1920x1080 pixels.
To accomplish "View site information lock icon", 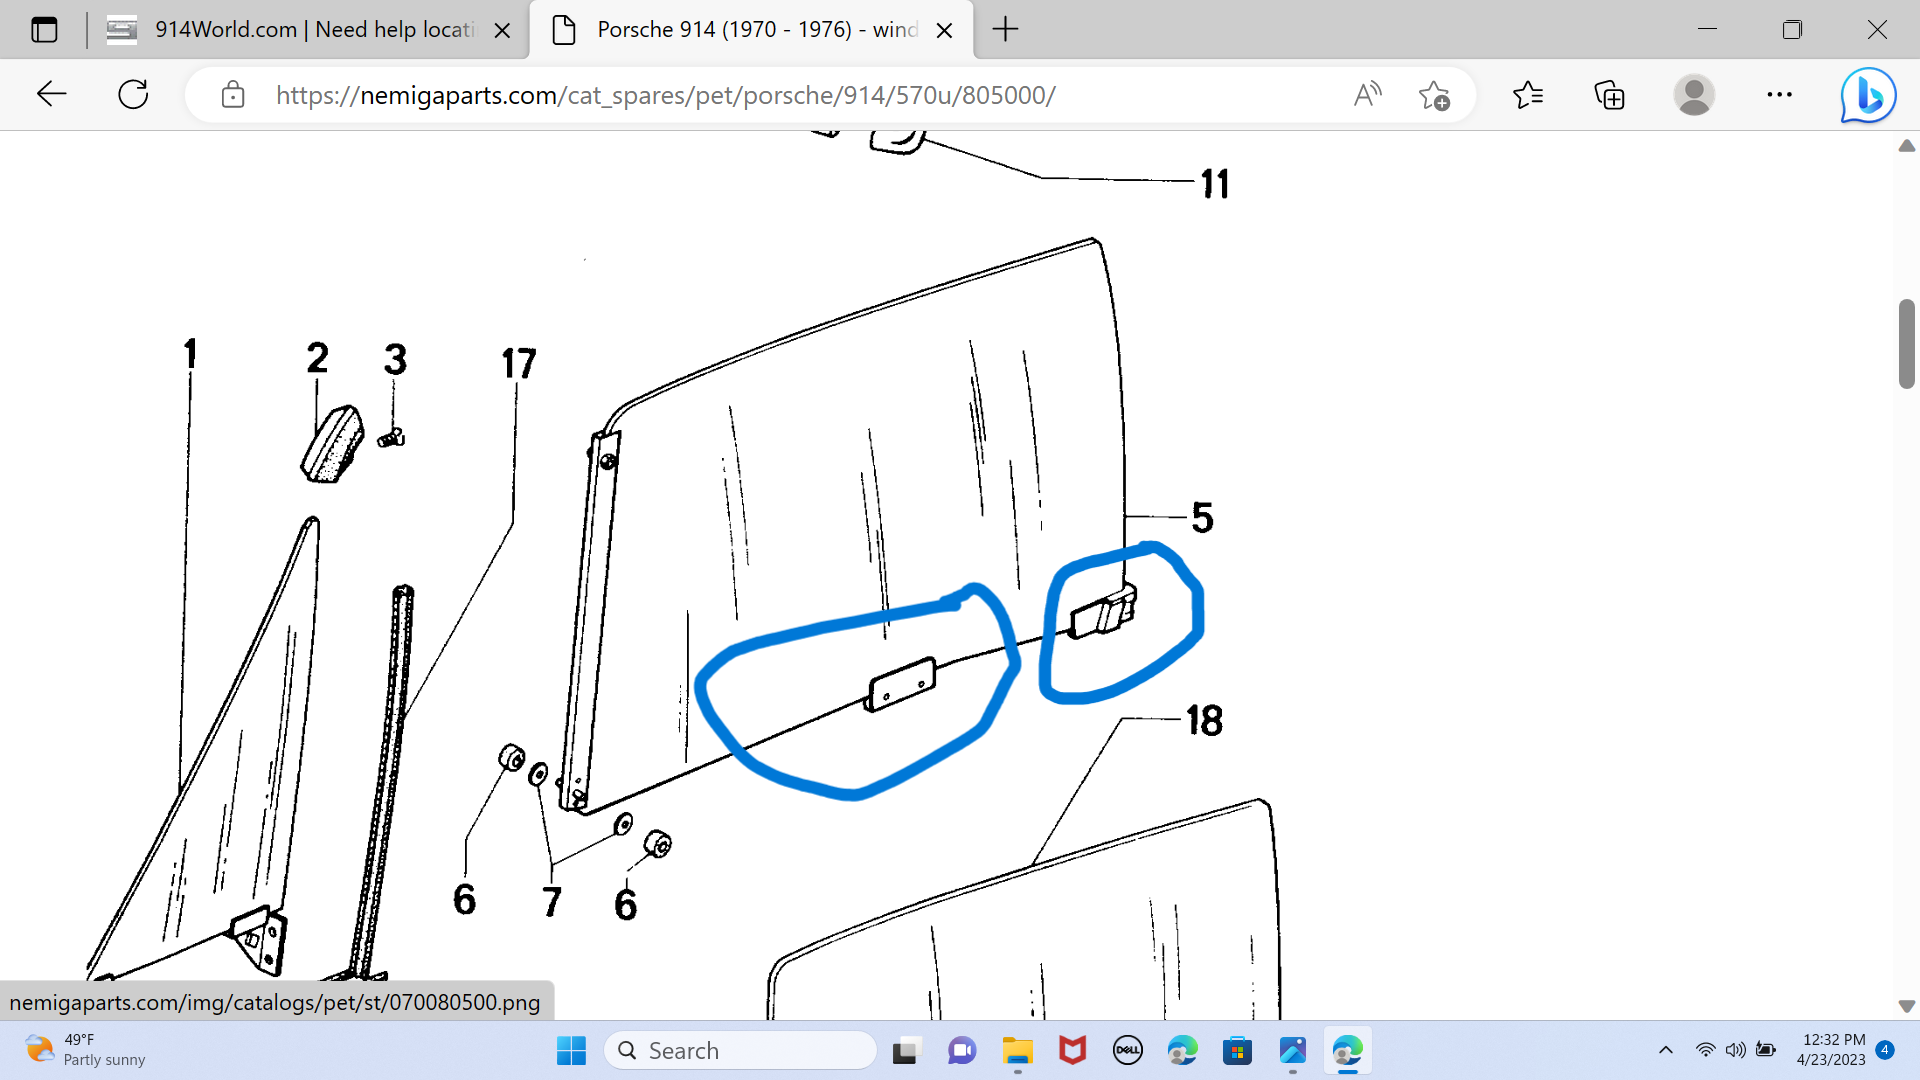I will pyautogui.click(x=233, y=95).
